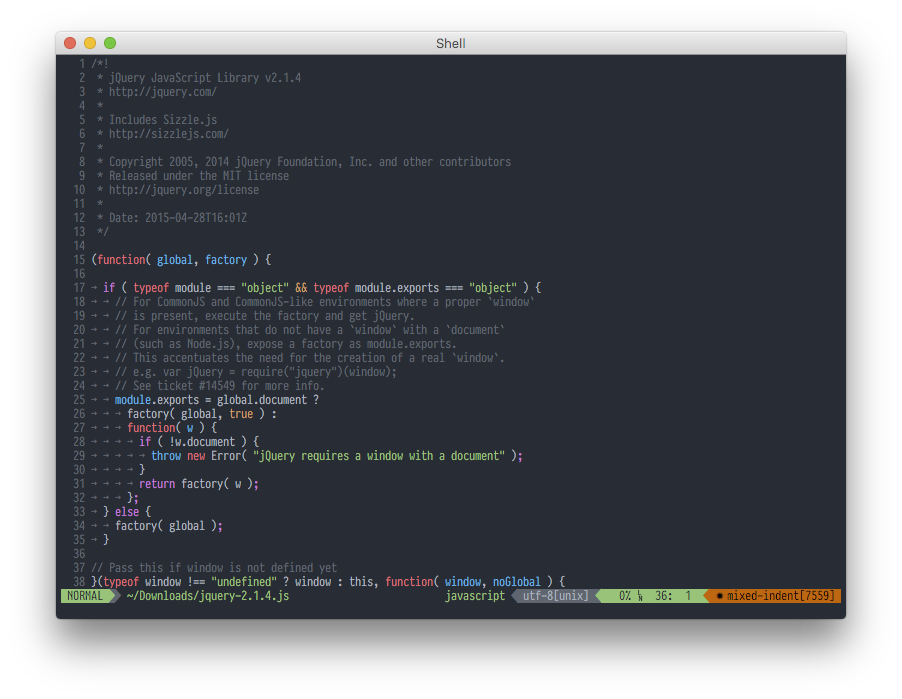Viewport: 902px width, 699px height.
Task: Click the "undefined" string on line 38
Action: tap(246, 582)
